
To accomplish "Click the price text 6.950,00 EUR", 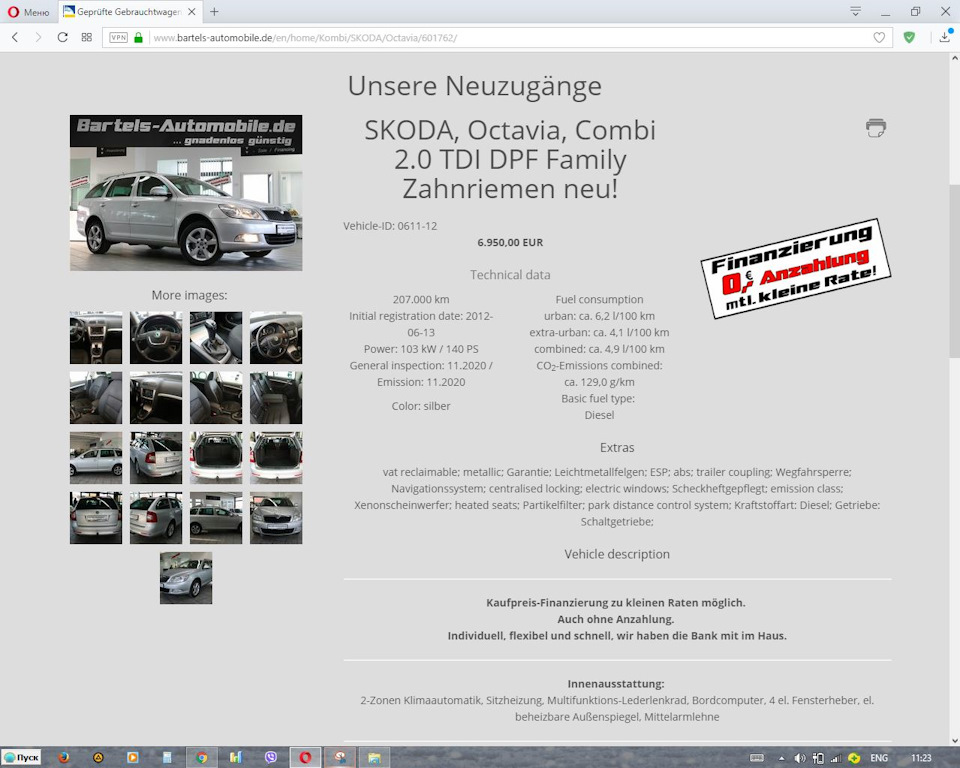I will tap(510, 243).
